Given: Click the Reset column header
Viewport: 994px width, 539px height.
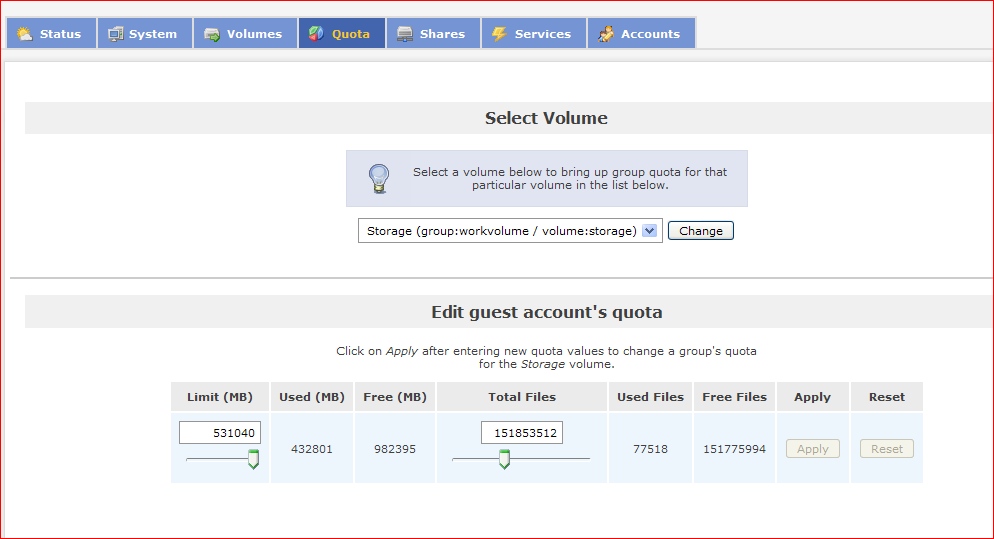Looking at the screenshot, I should pos(886,397).
